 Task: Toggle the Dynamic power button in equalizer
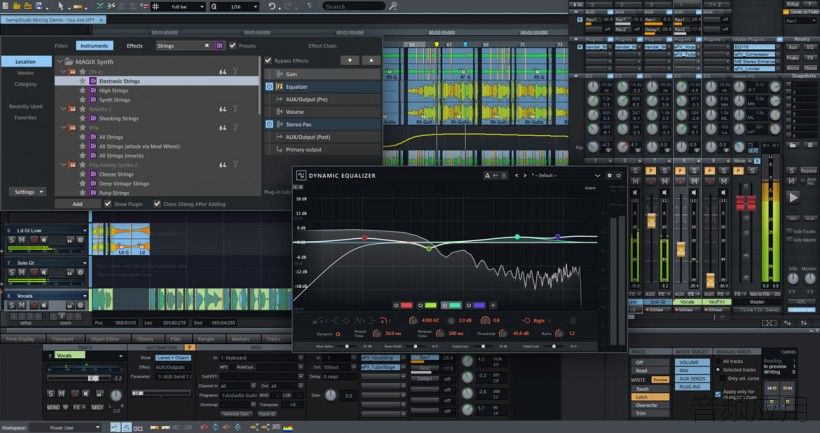tap(338, 334)
